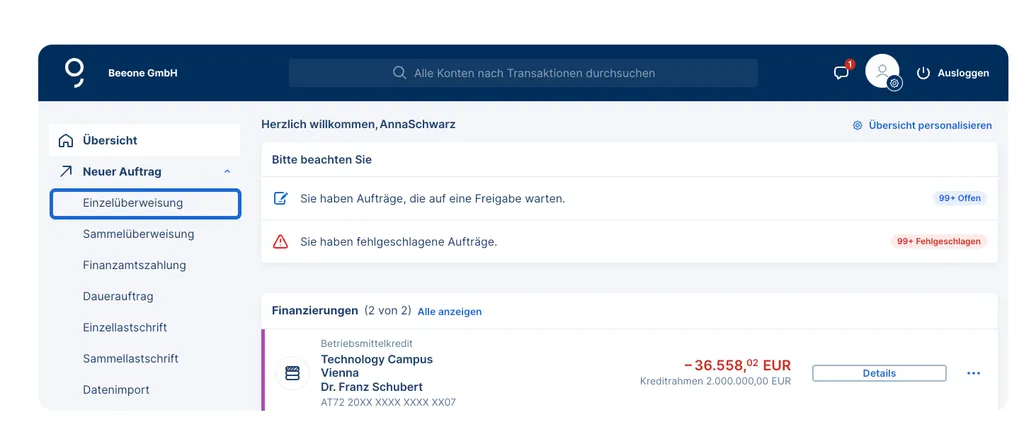Viewport: 1024px width, 439px height.
Task: Open the three-dot menu for Betriebsmittelkredit
Action: tap(973, 374)
